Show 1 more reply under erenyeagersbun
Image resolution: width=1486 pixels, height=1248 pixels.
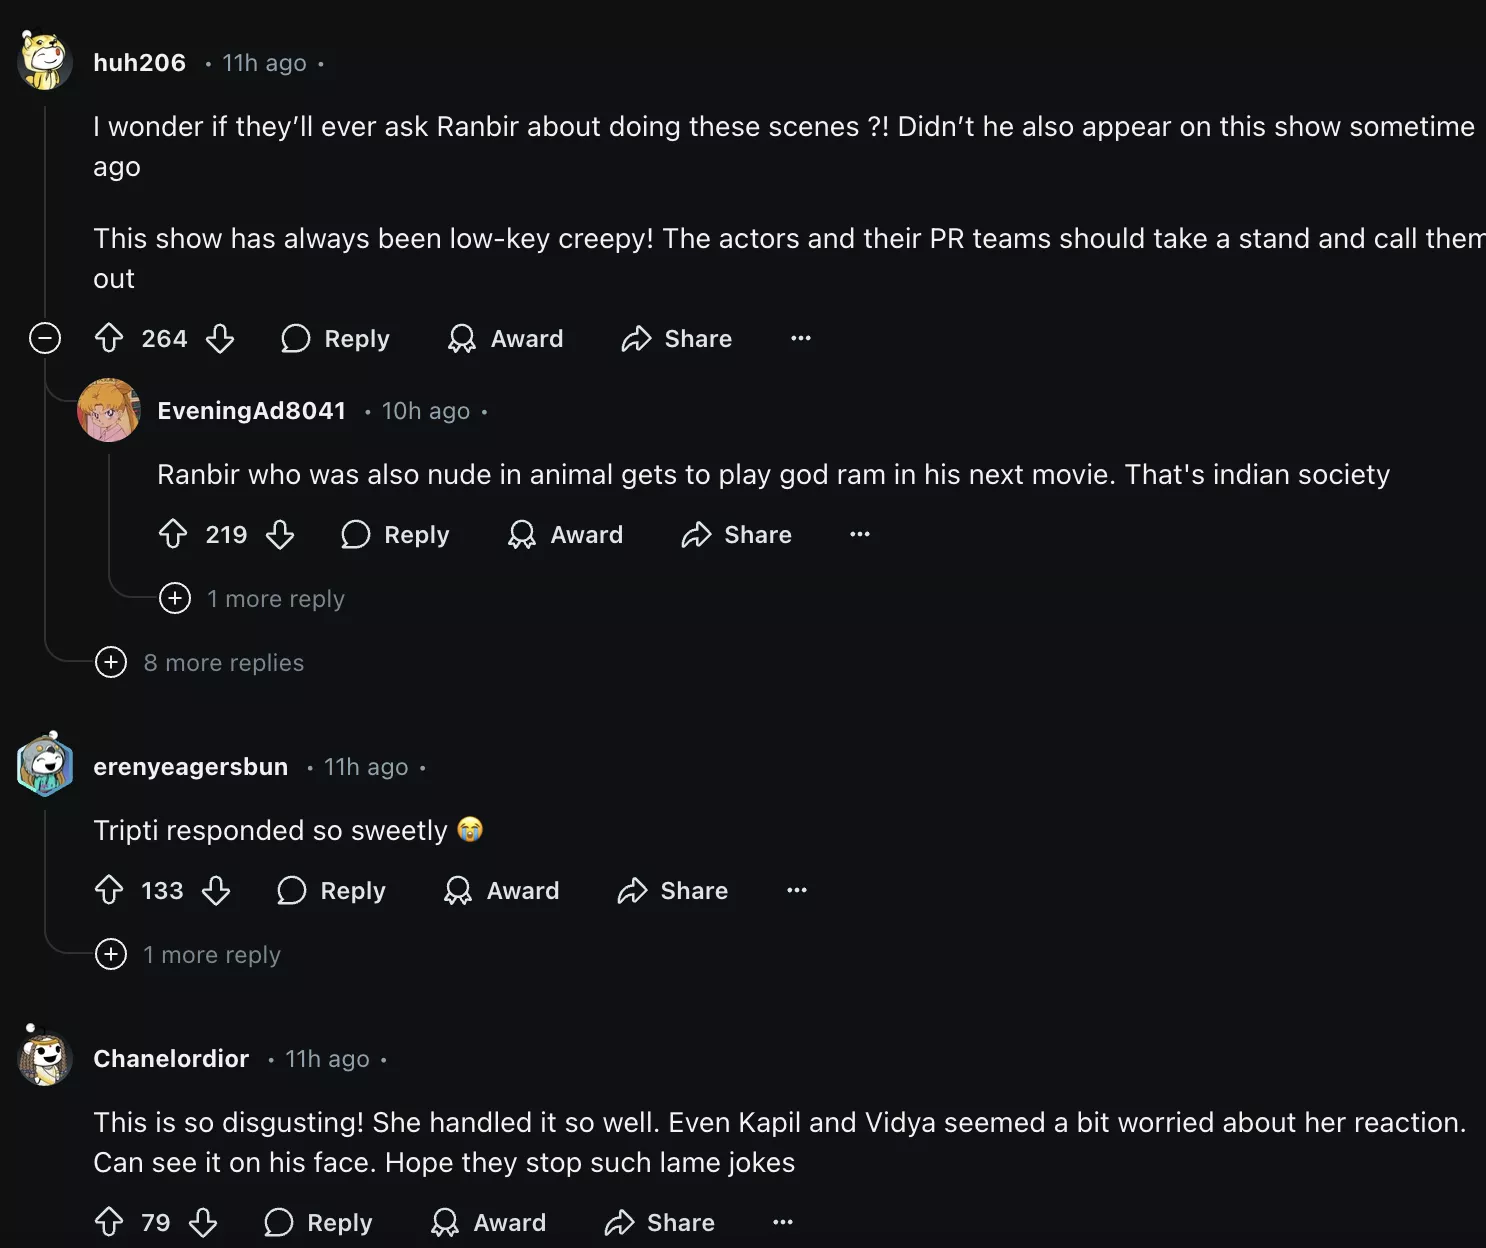111,955
